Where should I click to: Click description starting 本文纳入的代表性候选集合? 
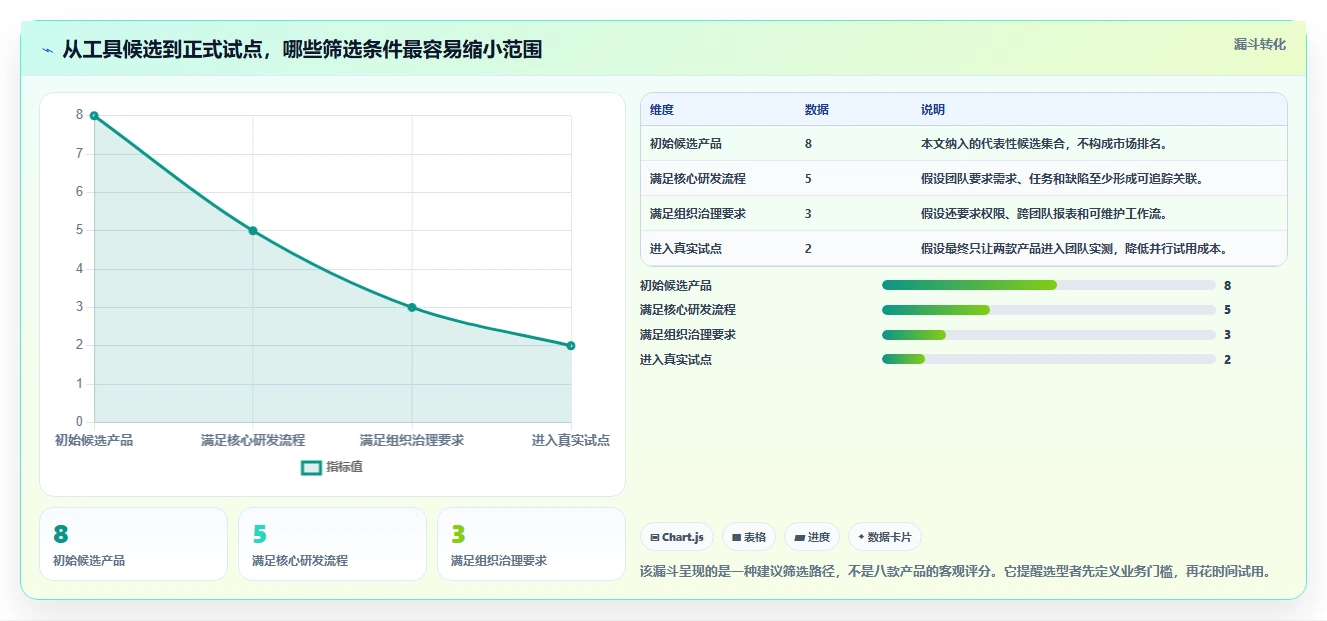(1045, 144)
